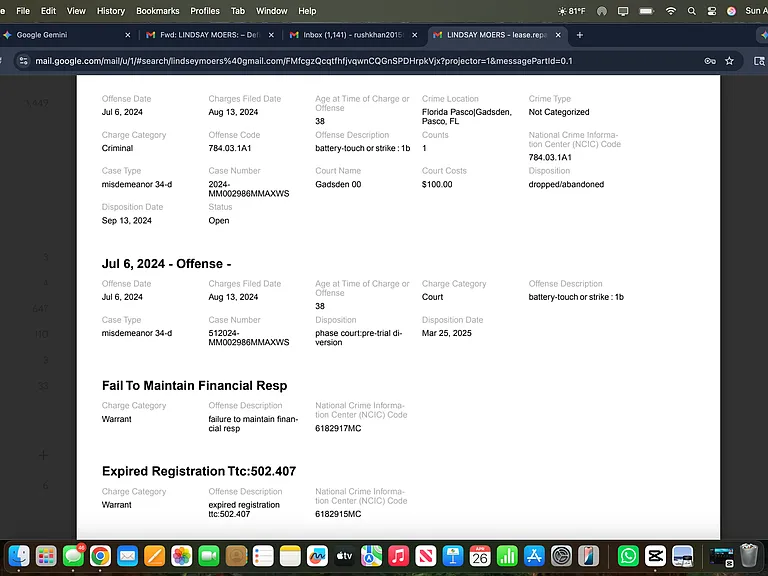Launch FaceTime from the dock

coord(209,556)
